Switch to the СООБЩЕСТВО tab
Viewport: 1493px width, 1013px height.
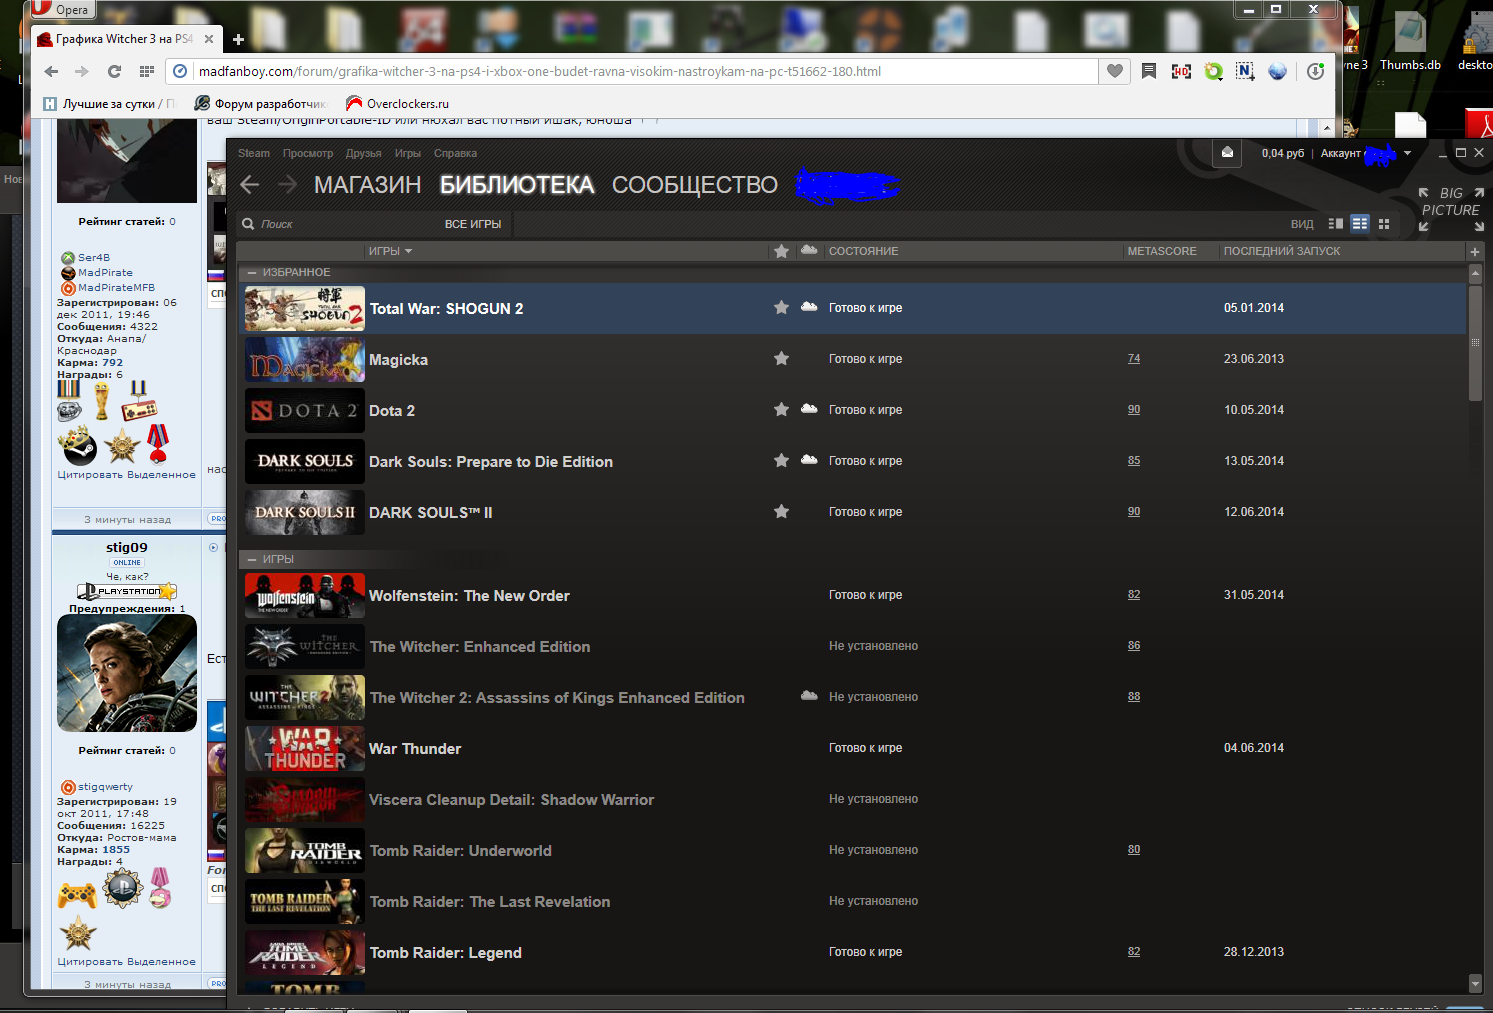(695, 185)
